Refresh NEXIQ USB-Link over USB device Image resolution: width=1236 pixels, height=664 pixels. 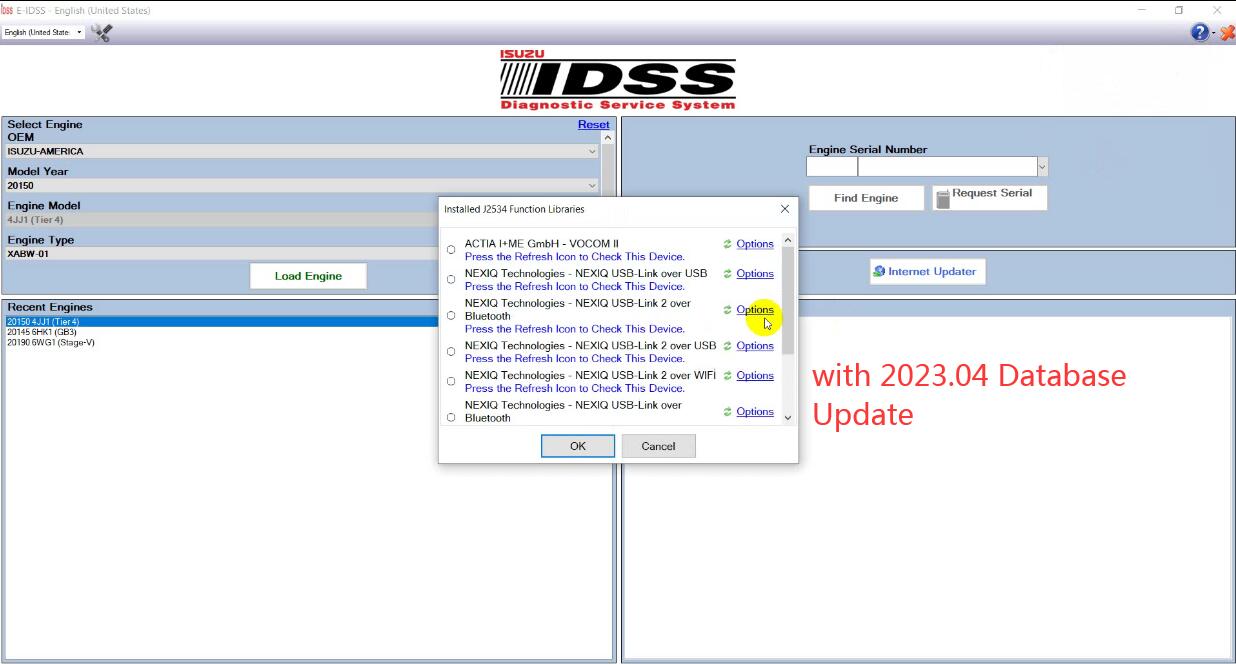coord(728,274)
